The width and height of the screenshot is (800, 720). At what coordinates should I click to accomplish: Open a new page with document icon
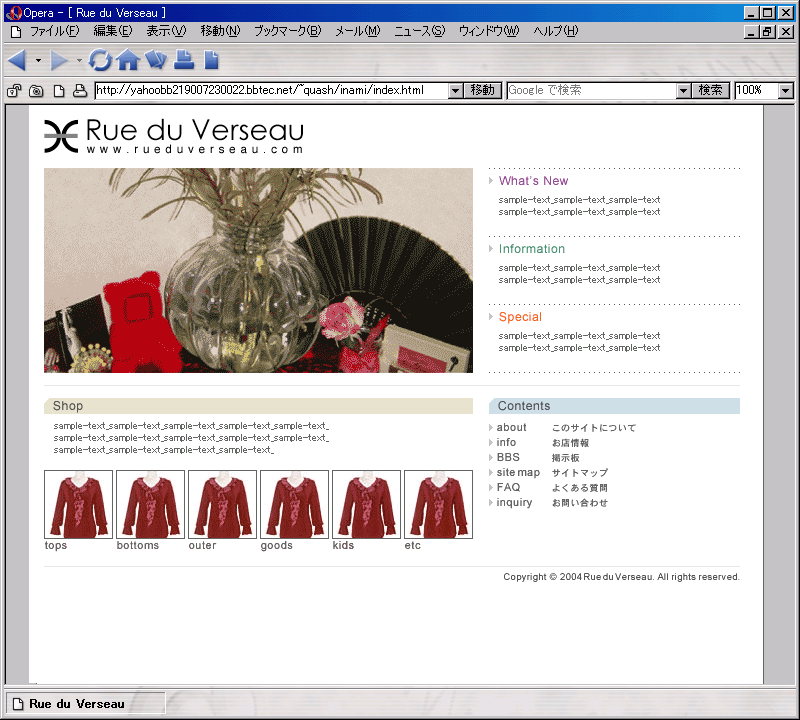(211, 60)
